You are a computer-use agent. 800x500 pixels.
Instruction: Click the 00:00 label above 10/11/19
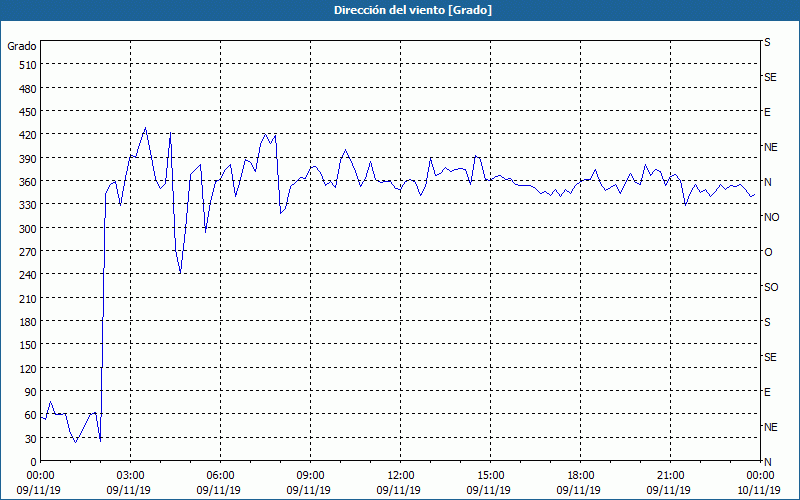(760, 476)
